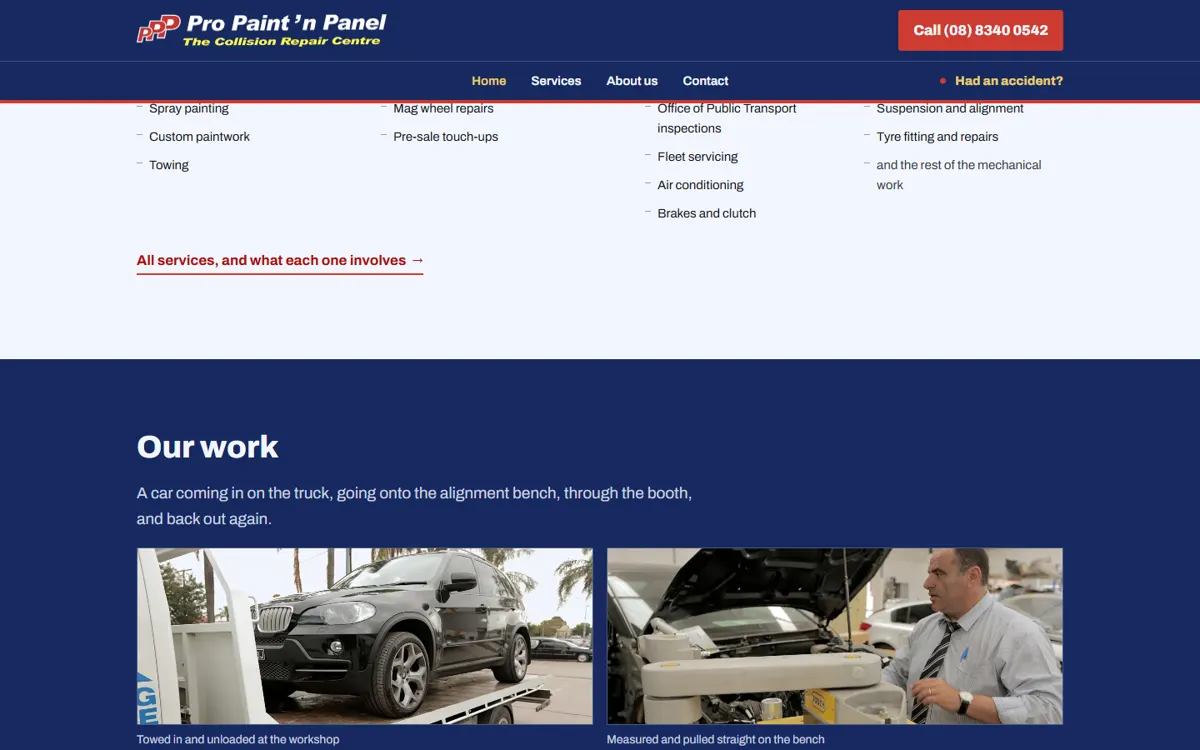Select 'Brakes and clutch' list item
This screenshot has height=750, width=1200.
pyautogui.click(x=707, y=213)
